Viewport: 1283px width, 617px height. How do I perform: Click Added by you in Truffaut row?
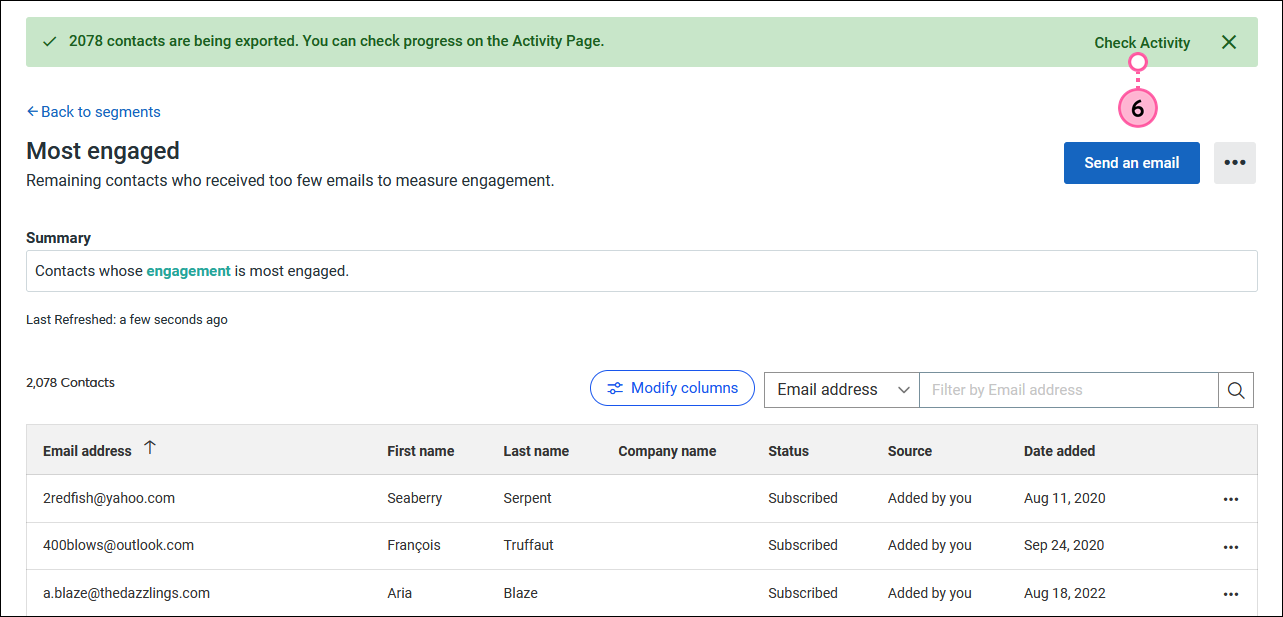[930, 545]
